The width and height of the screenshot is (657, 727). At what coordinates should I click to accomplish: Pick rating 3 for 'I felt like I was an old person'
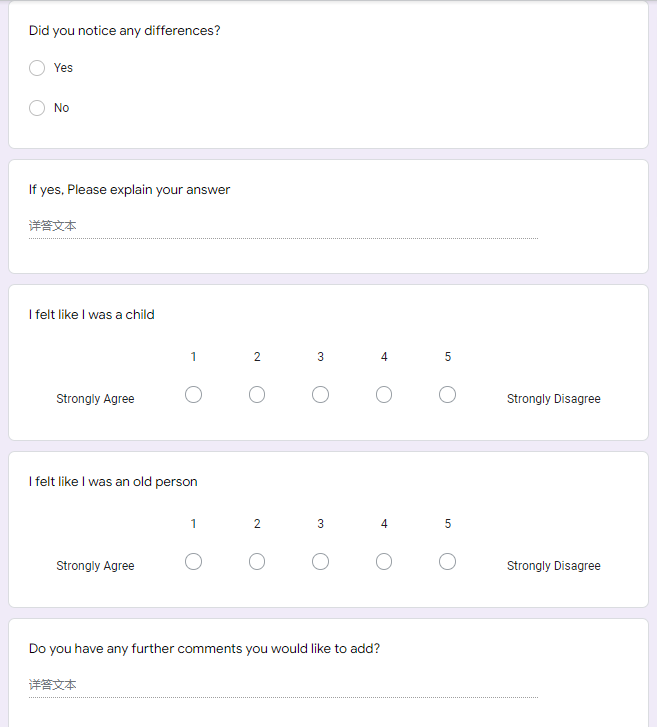tap(320, 562)
